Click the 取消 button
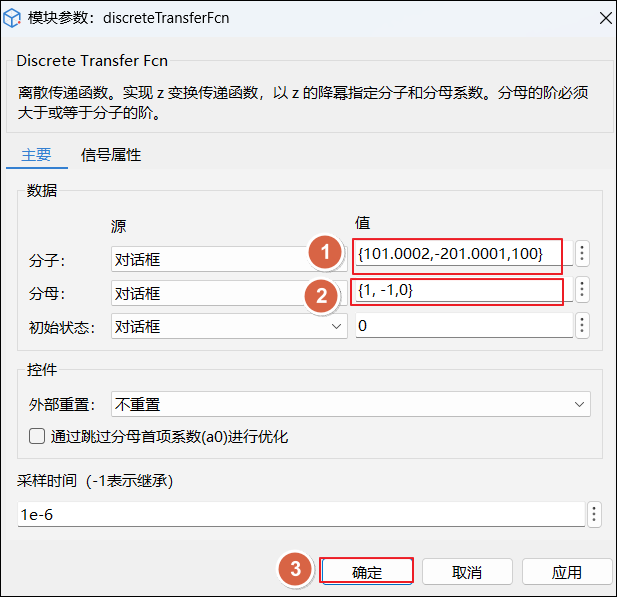Screen dimensions: 617x597 (x=467, y=572)
